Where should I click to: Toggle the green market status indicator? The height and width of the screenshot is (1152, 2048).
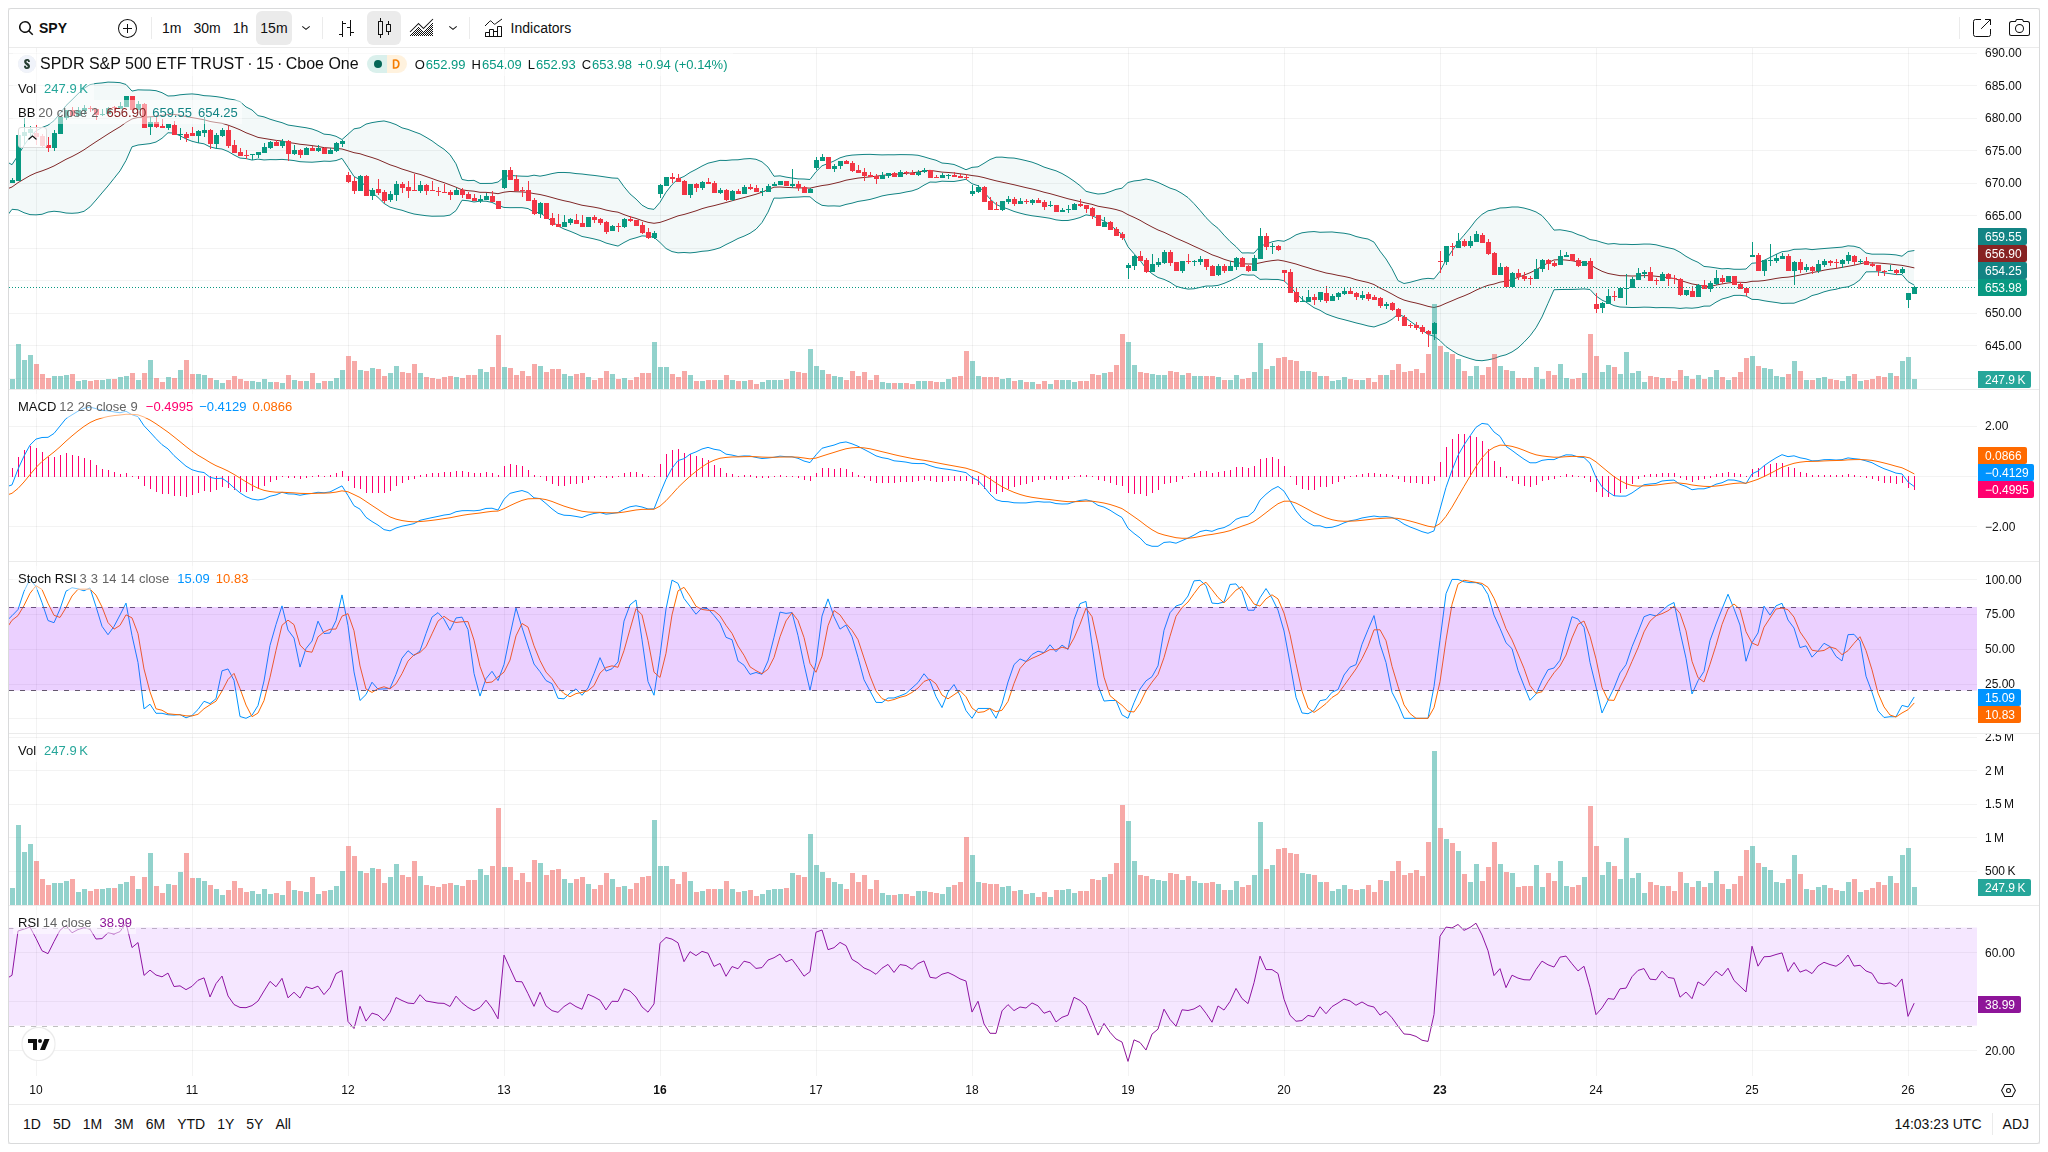[378, 64]
